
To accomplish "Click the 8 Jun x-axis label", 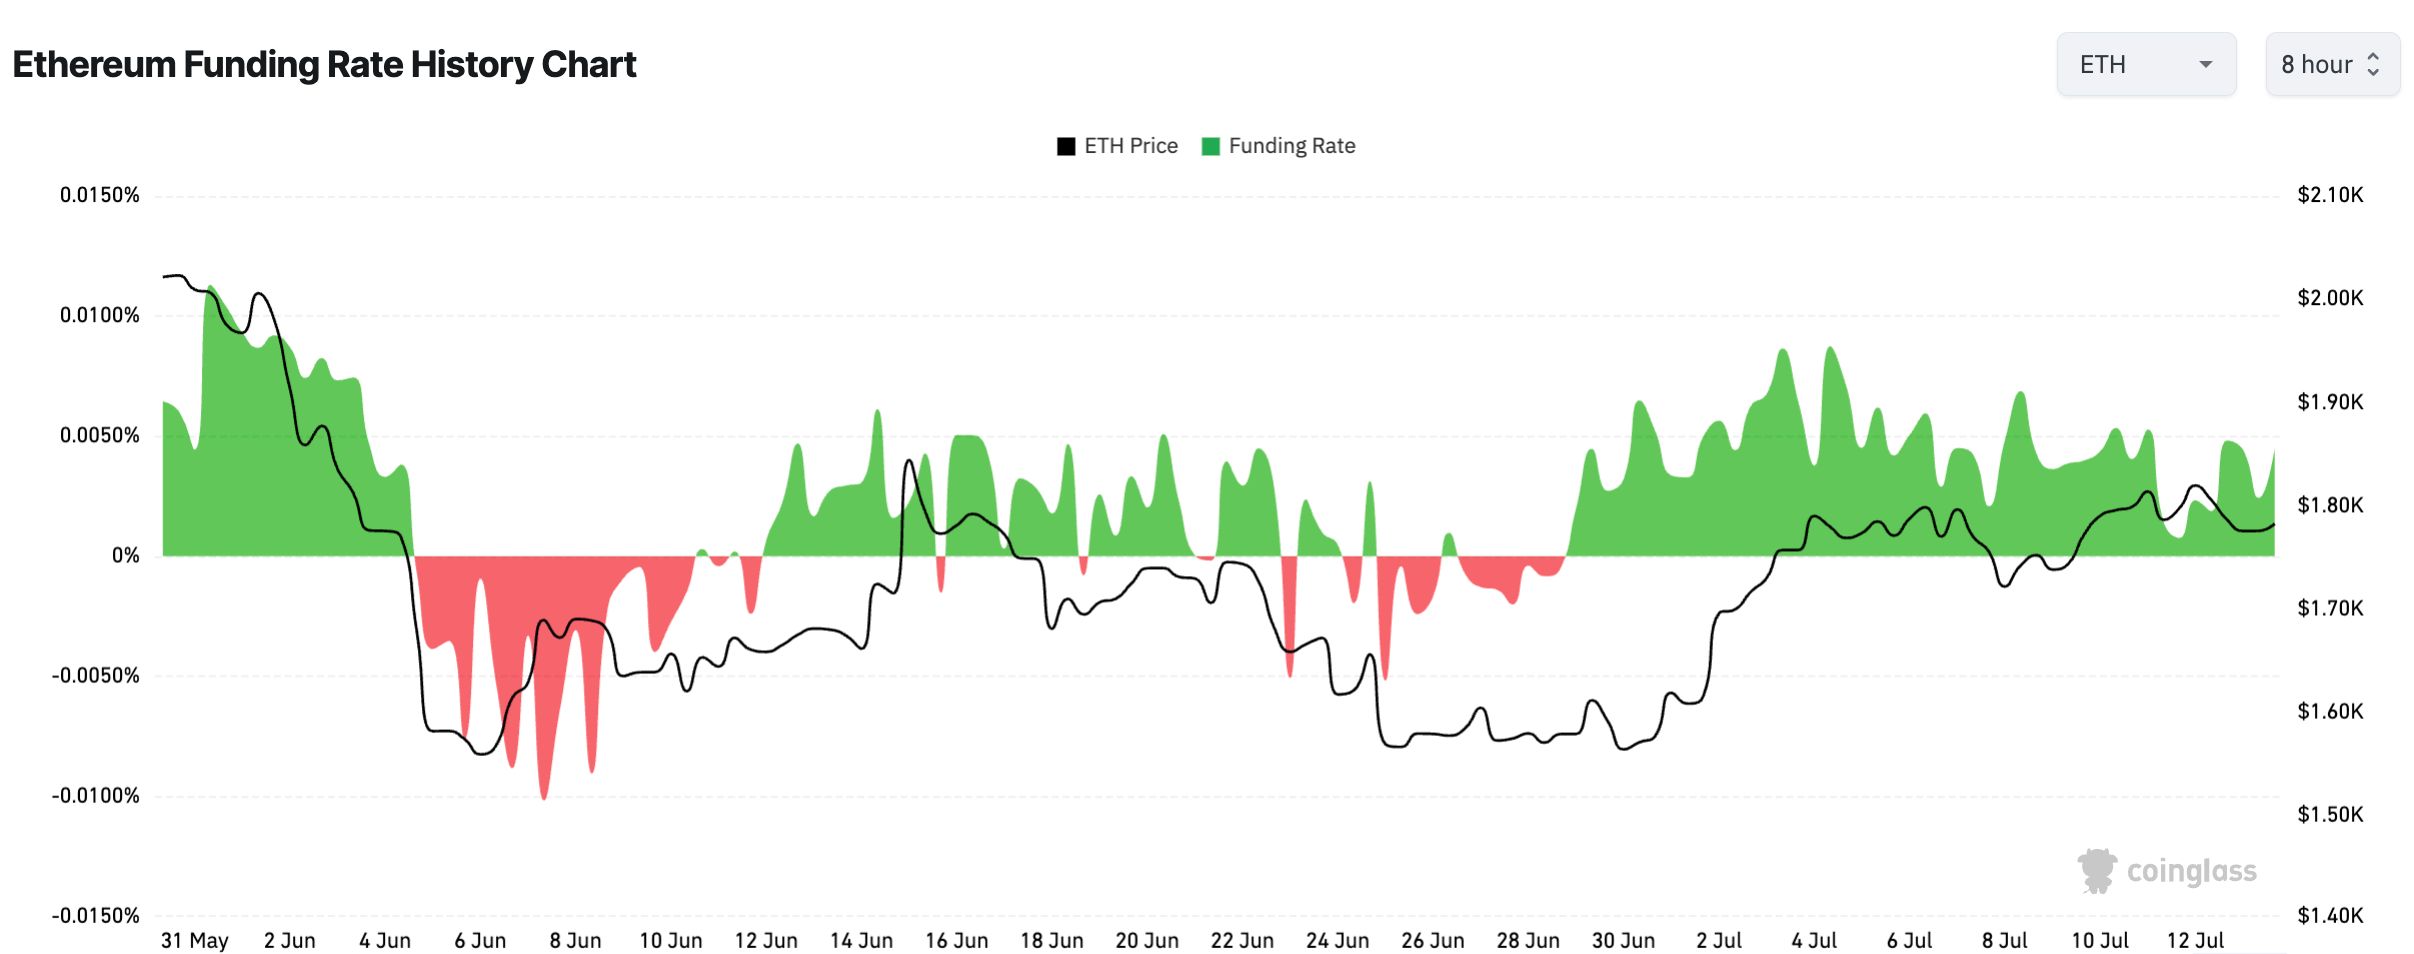I will (x=575, y=941).
